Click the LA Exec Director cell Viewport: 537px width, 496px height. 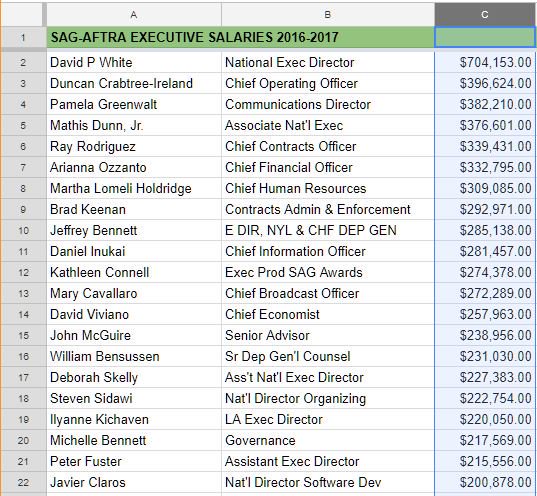point(328,419)
